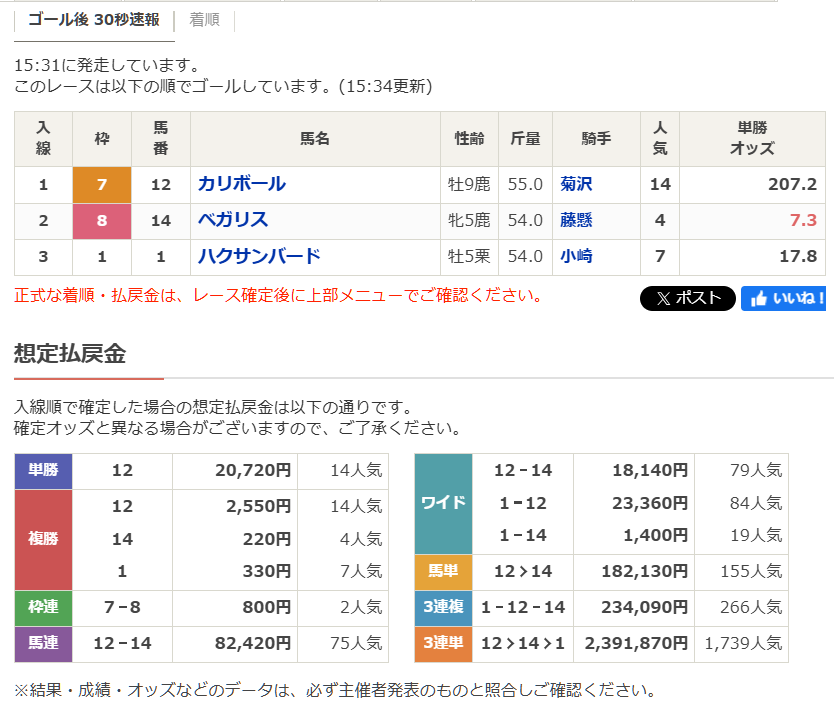Click the 18,140円 wide payout

coord(650,470)
